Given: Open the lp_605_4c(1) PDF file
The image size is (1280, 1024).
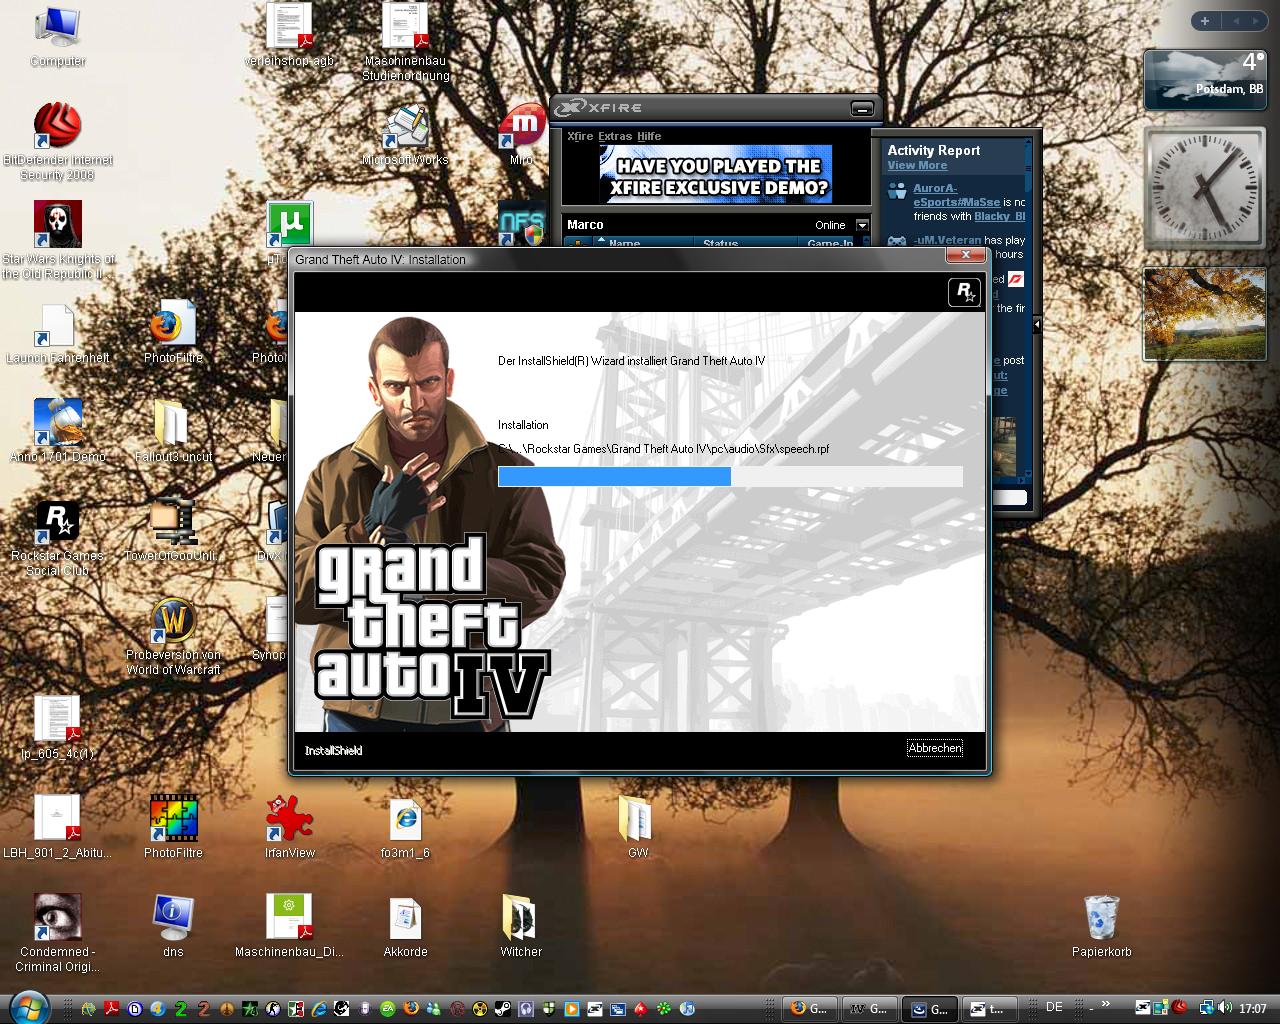Looking at the screenshot, I should click(58, 729).
